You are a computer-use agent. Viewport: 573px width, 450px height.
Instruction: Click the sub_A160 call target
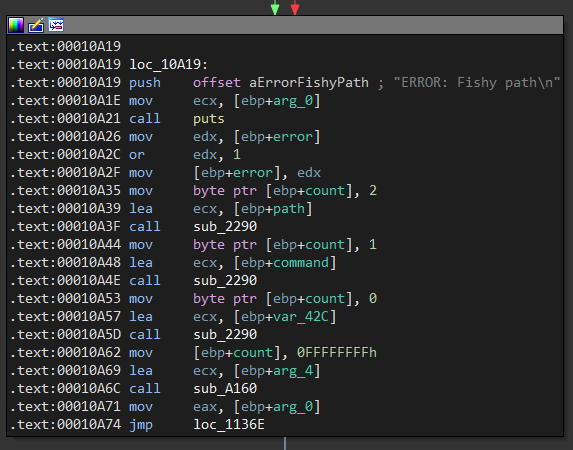click(x=225, y=388)
